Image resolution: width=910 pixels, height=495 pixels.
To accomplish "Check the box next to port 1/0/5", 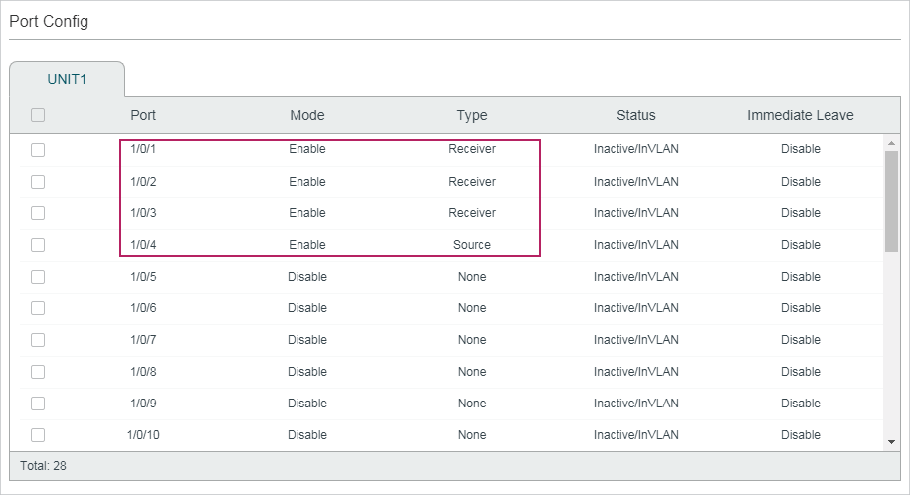I will pos(38,277).
